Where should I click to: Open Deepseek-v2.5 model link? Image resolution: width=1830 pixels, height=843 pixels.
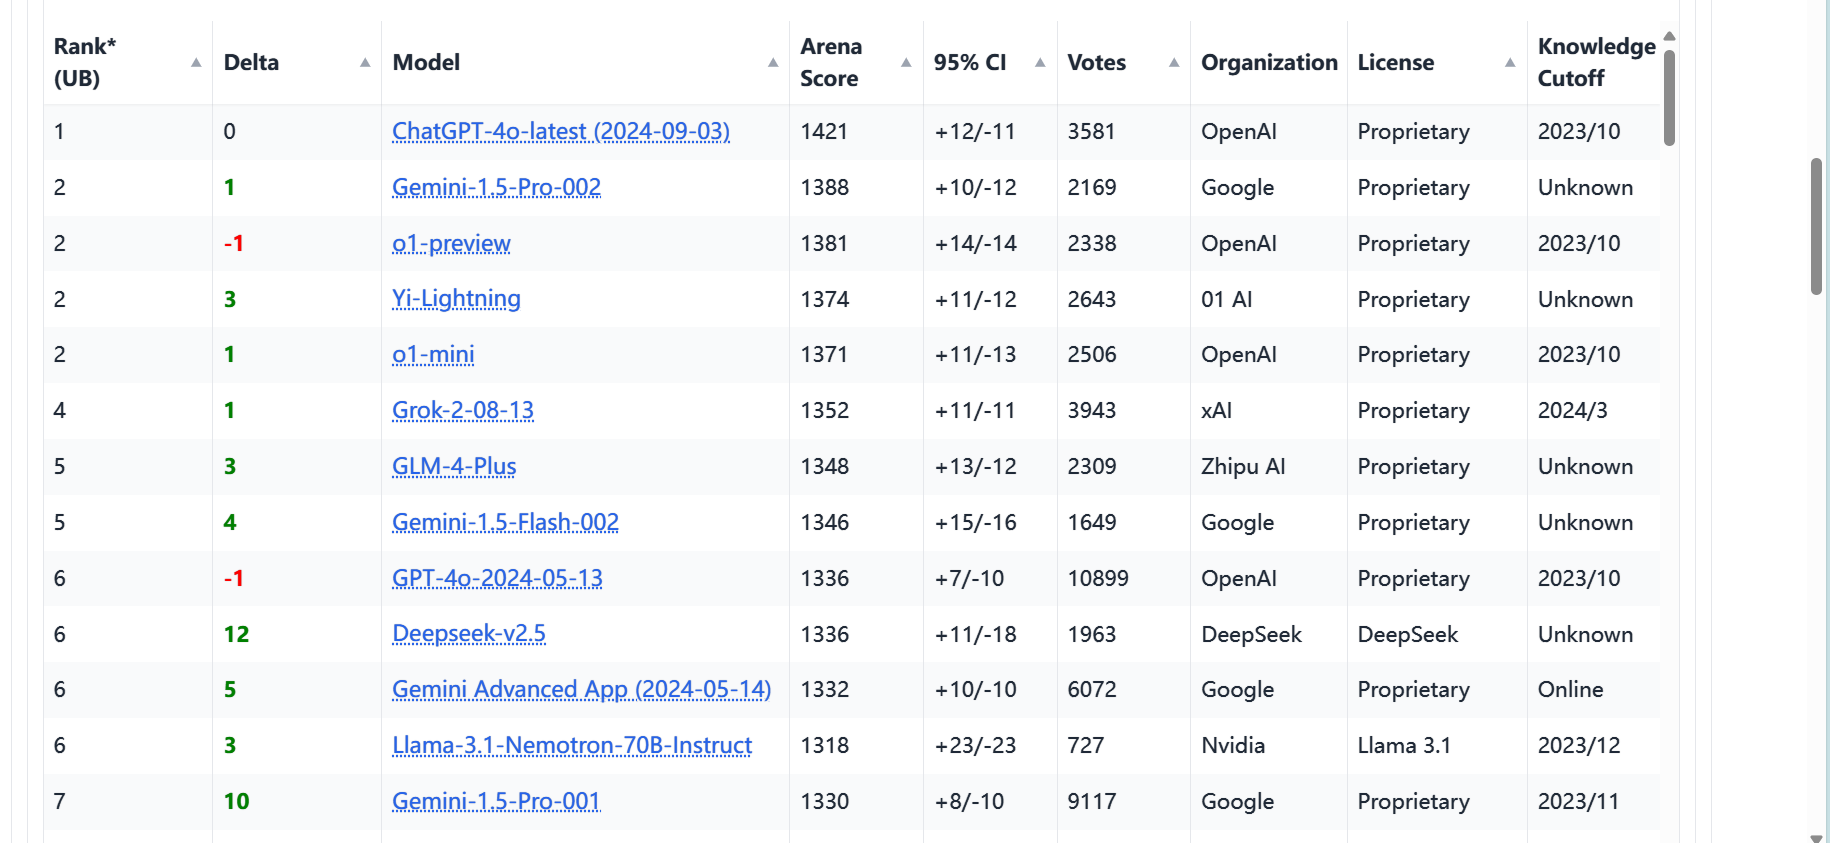coord(469,634)
